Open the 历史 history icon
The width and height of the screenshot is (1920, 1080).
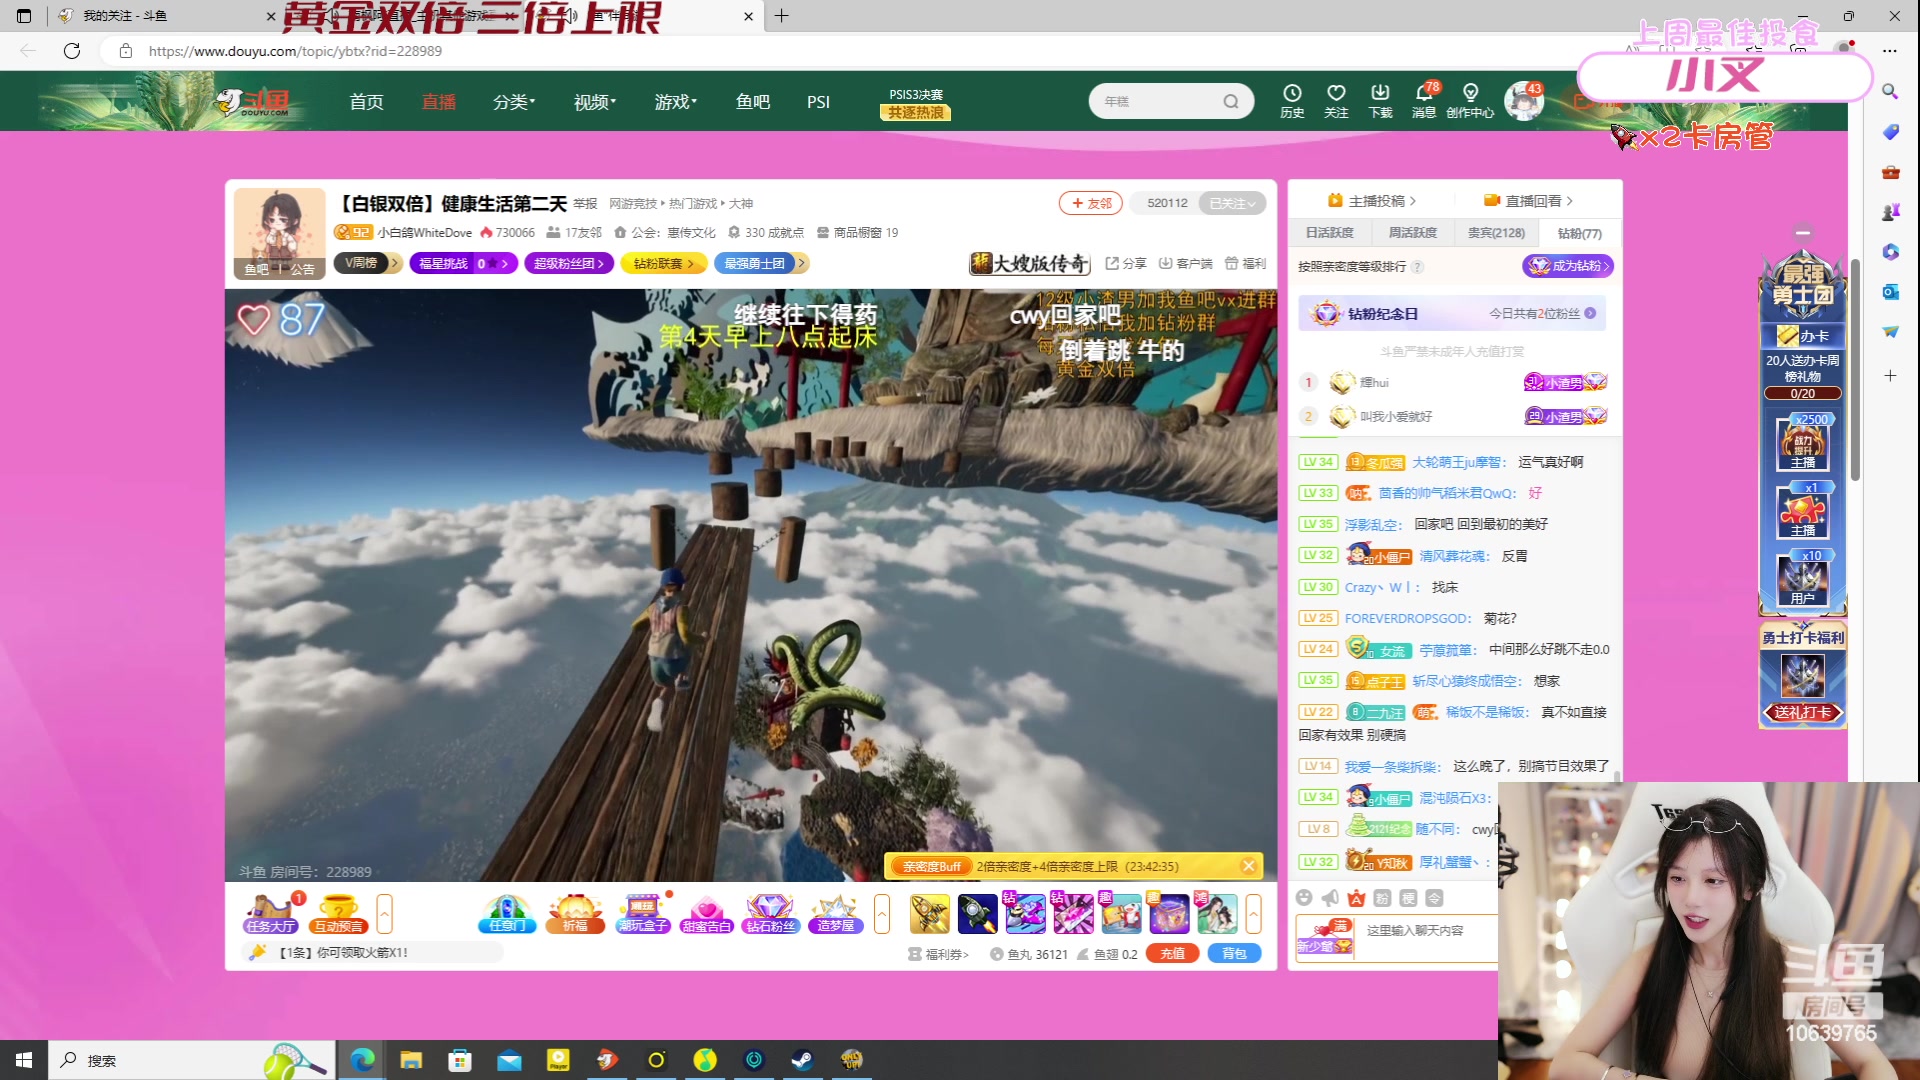pyautogui.click(x=1292, y=101)
